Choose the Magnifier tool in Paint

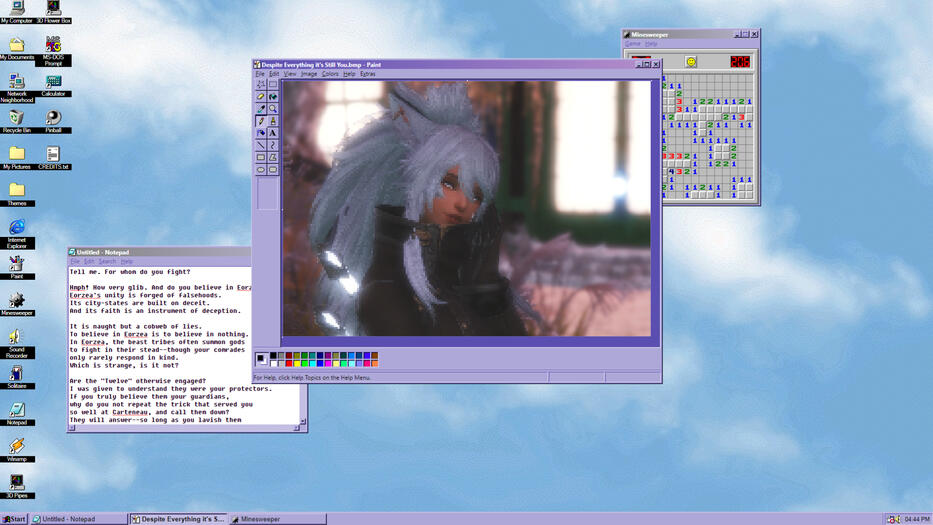pos(273,109)
